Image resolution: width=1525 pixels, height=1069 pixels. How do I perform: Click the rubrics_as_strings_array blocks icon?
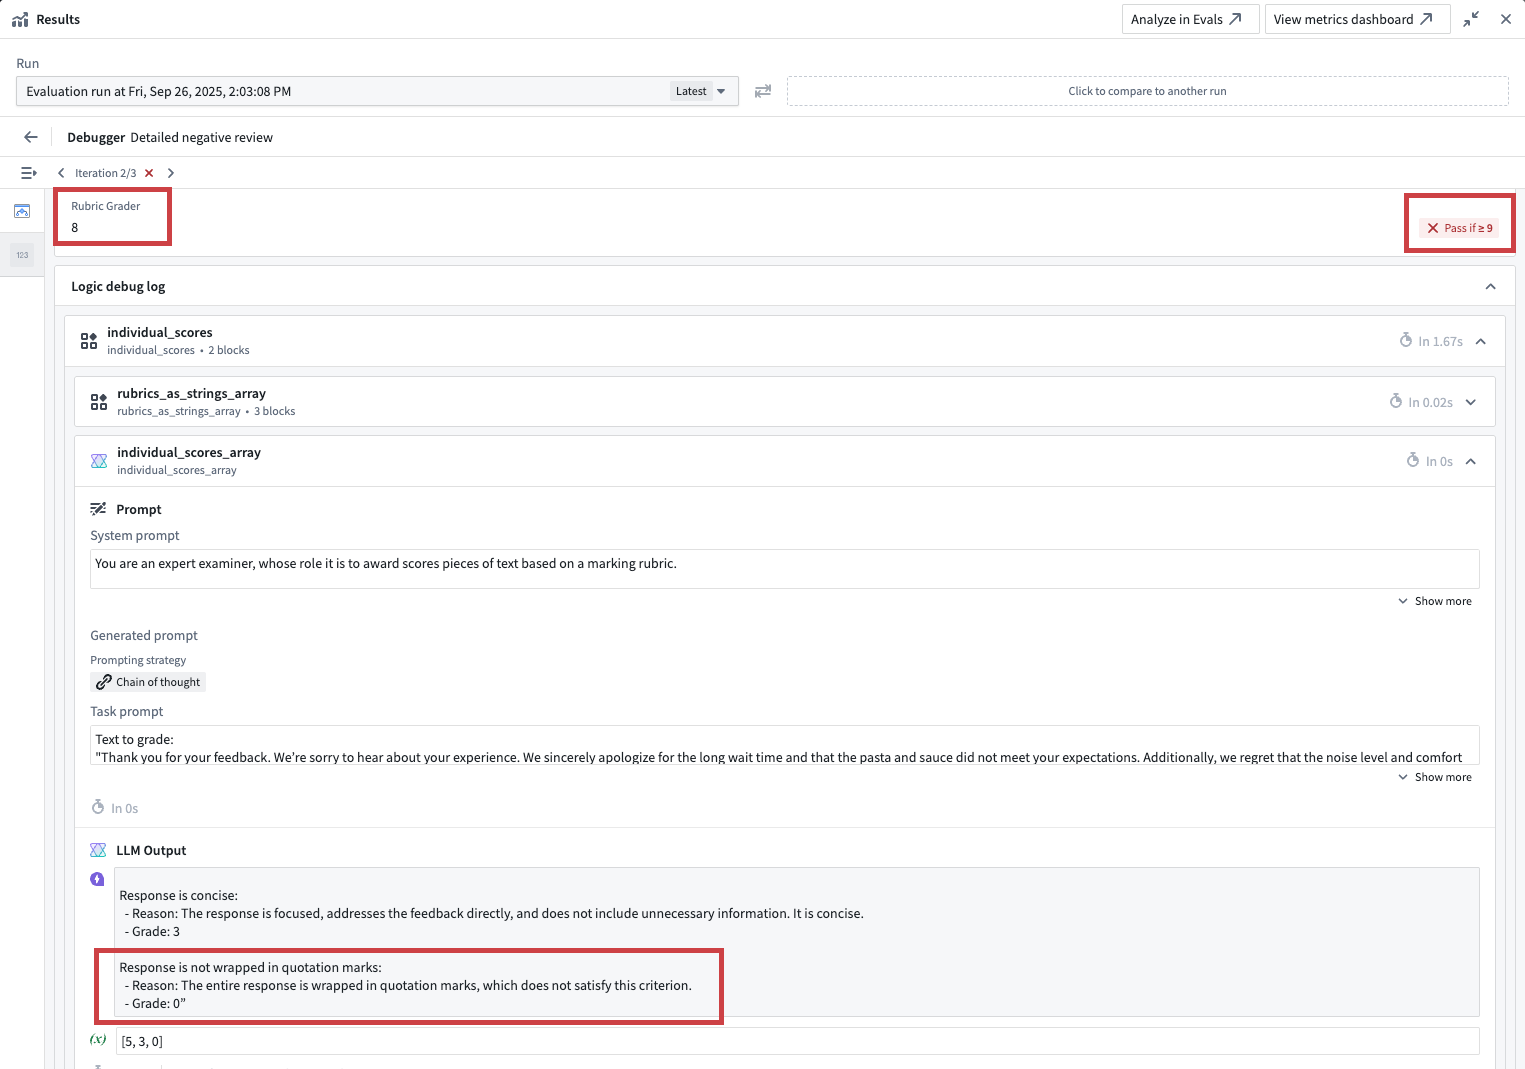(x=98, y=401)
